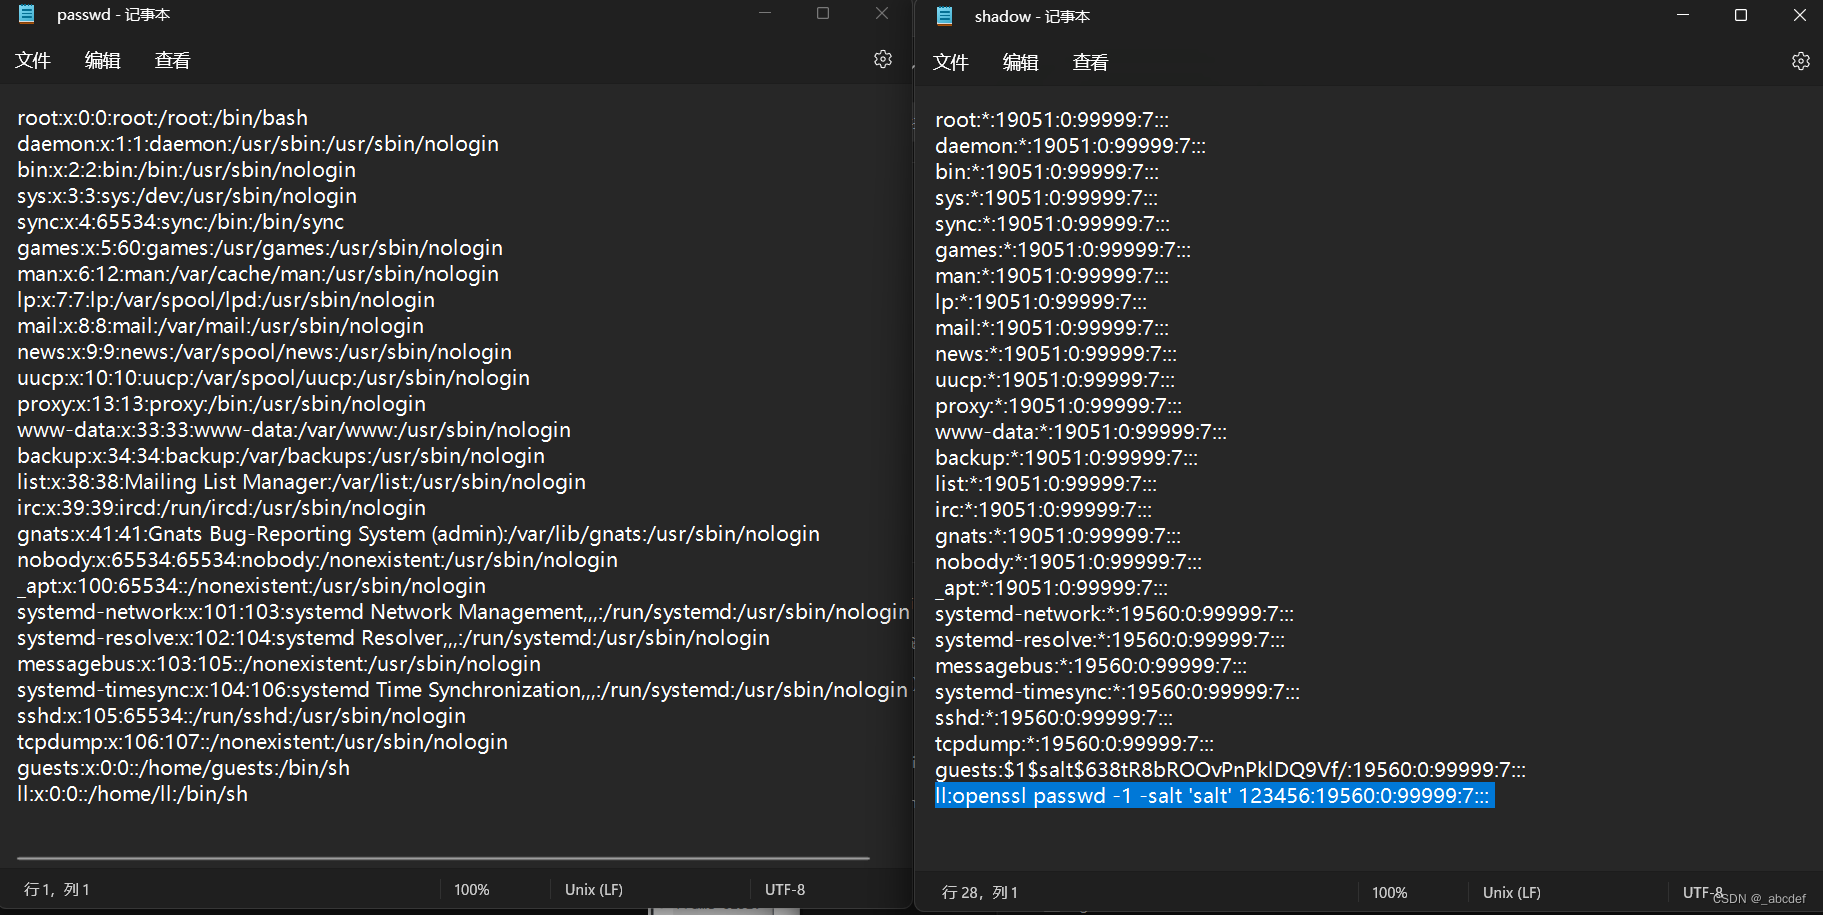
Task: Click the sshd:x:105:65534 line in passwd
Action: (x=241, y=716)
